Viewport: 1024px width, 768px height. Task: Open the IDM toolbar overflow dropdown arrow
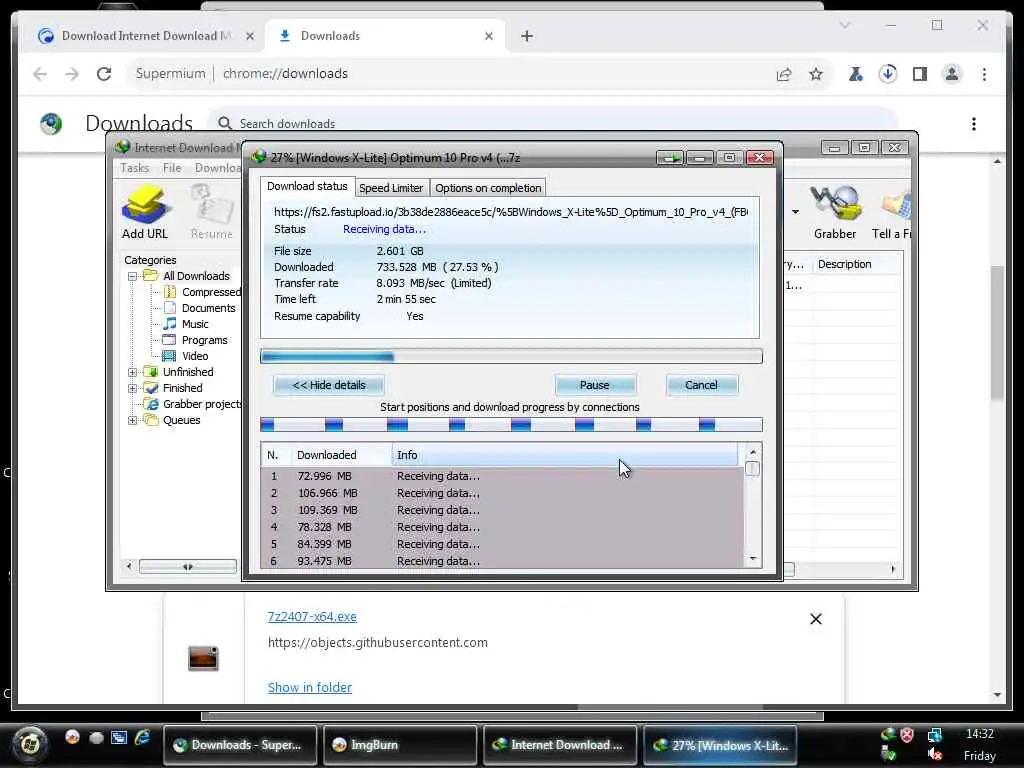(795, 212)
